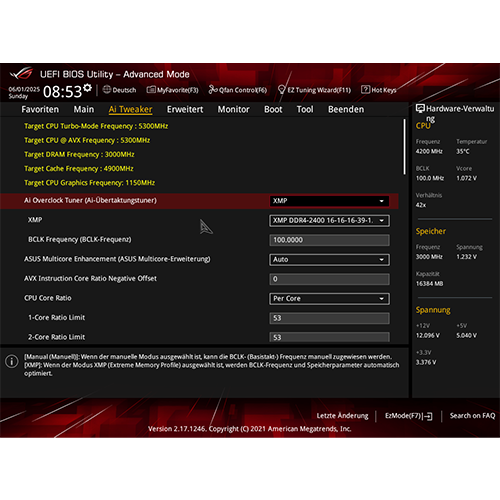Screen dimensions: 500x500
Task: Open the CPU Core Ratio Per Core dropdown
Action: click(x=329, y=298)
